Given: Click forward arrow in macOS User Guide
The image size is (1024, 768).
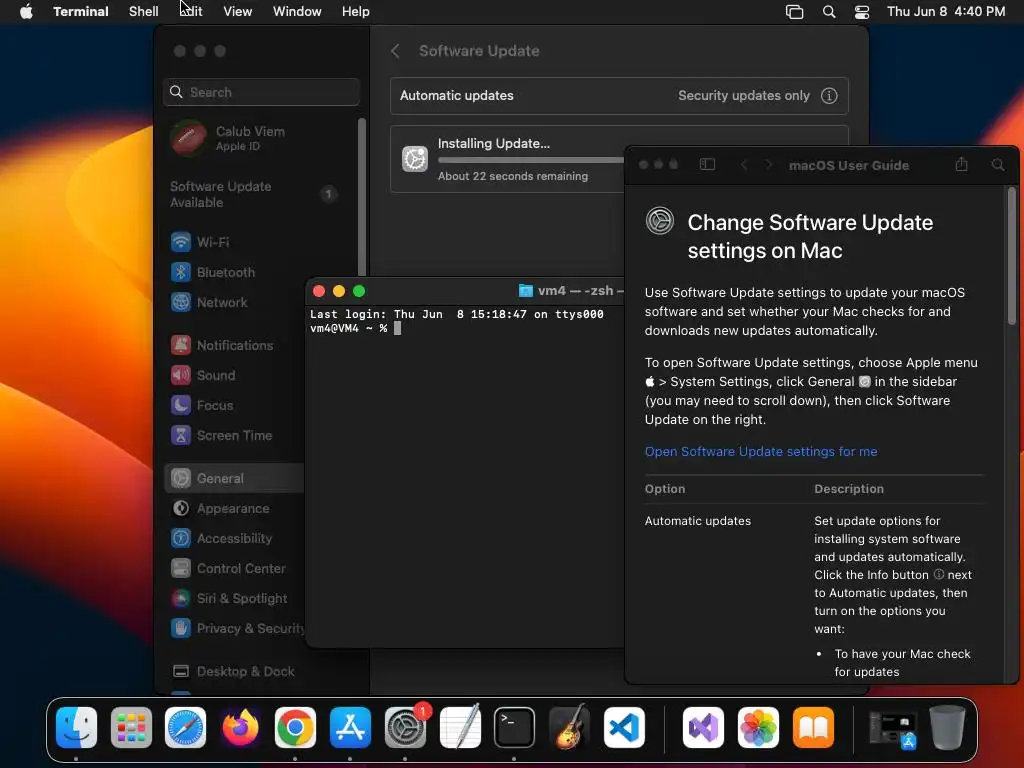Looking at the screenshot, I should tap(768, 165).
